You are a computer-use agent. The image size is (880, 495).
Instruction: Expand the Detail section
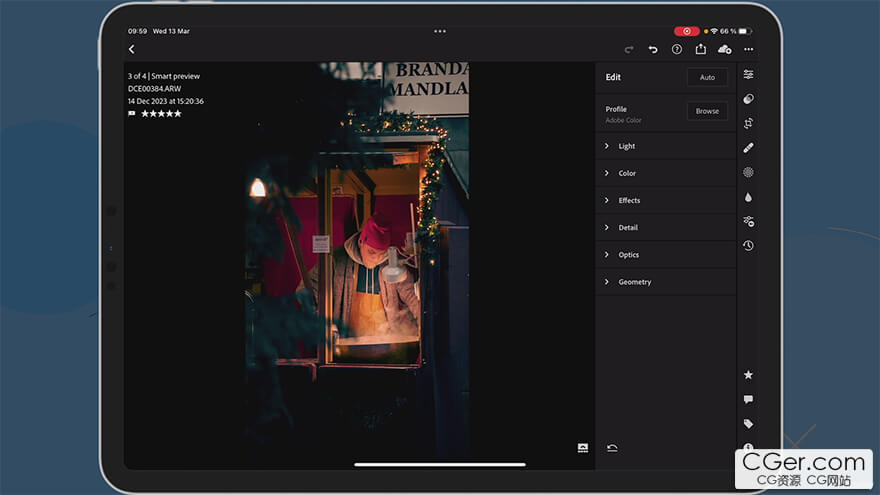[x=666, y=227]
